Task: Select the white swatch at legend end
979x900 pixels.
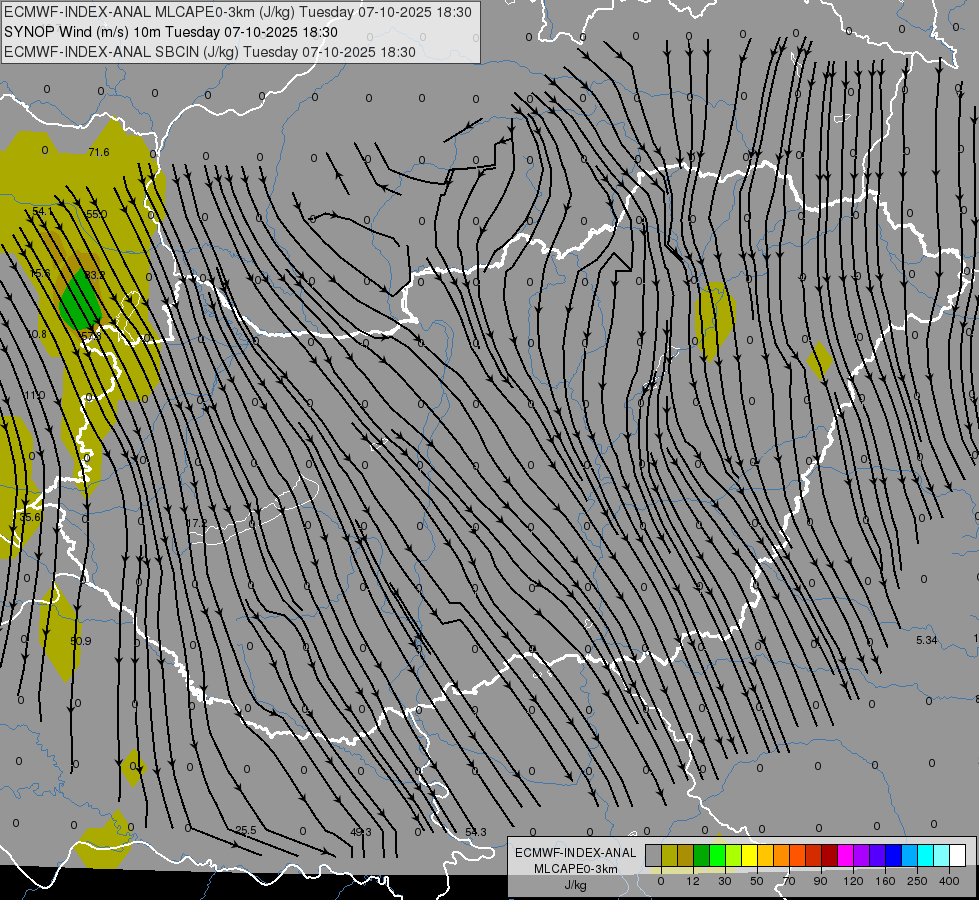Action: [x=957, y=855]
